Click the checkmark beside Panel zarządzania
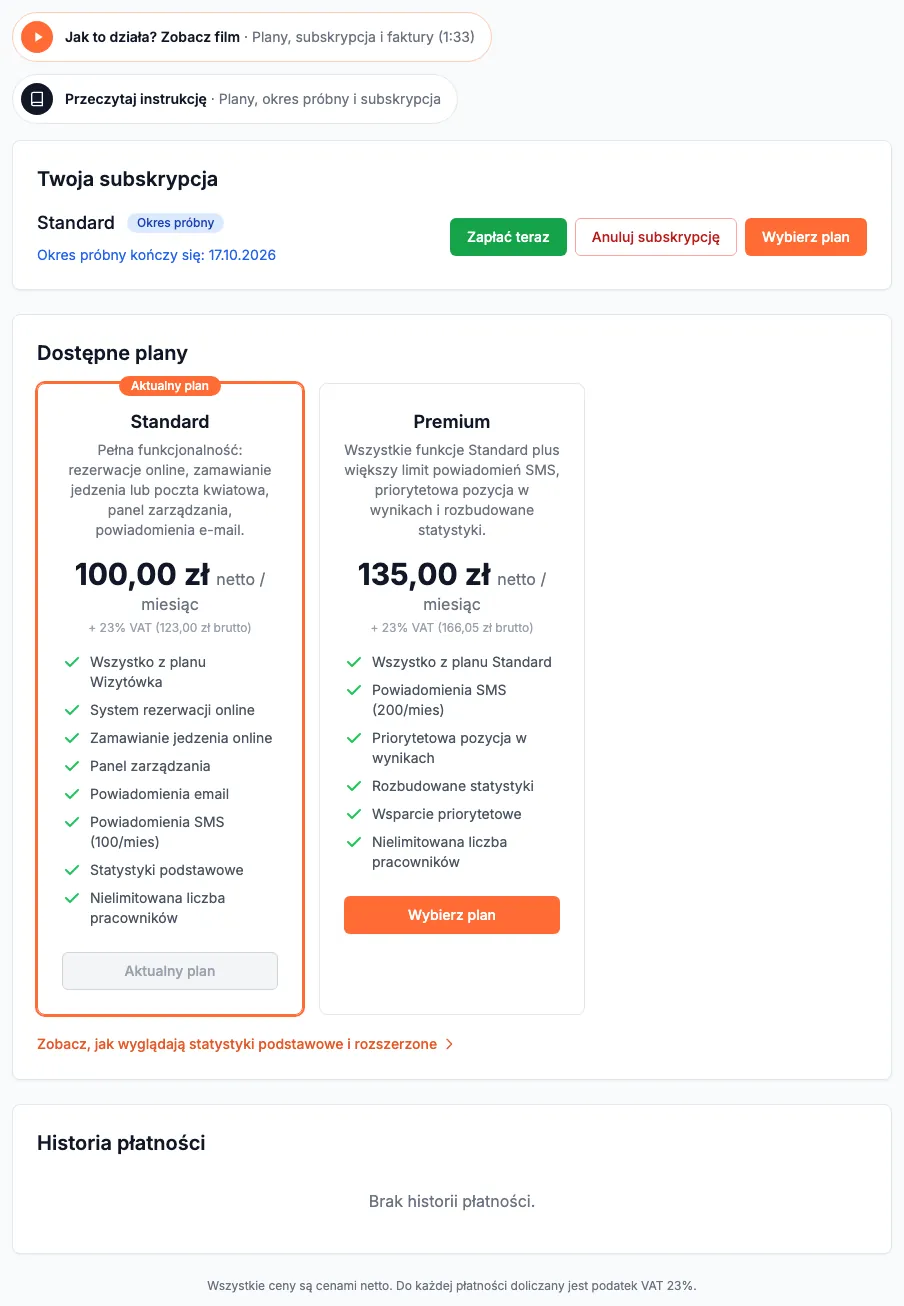904x1306 pixels. pyautogui.click(x=72, y=766)
